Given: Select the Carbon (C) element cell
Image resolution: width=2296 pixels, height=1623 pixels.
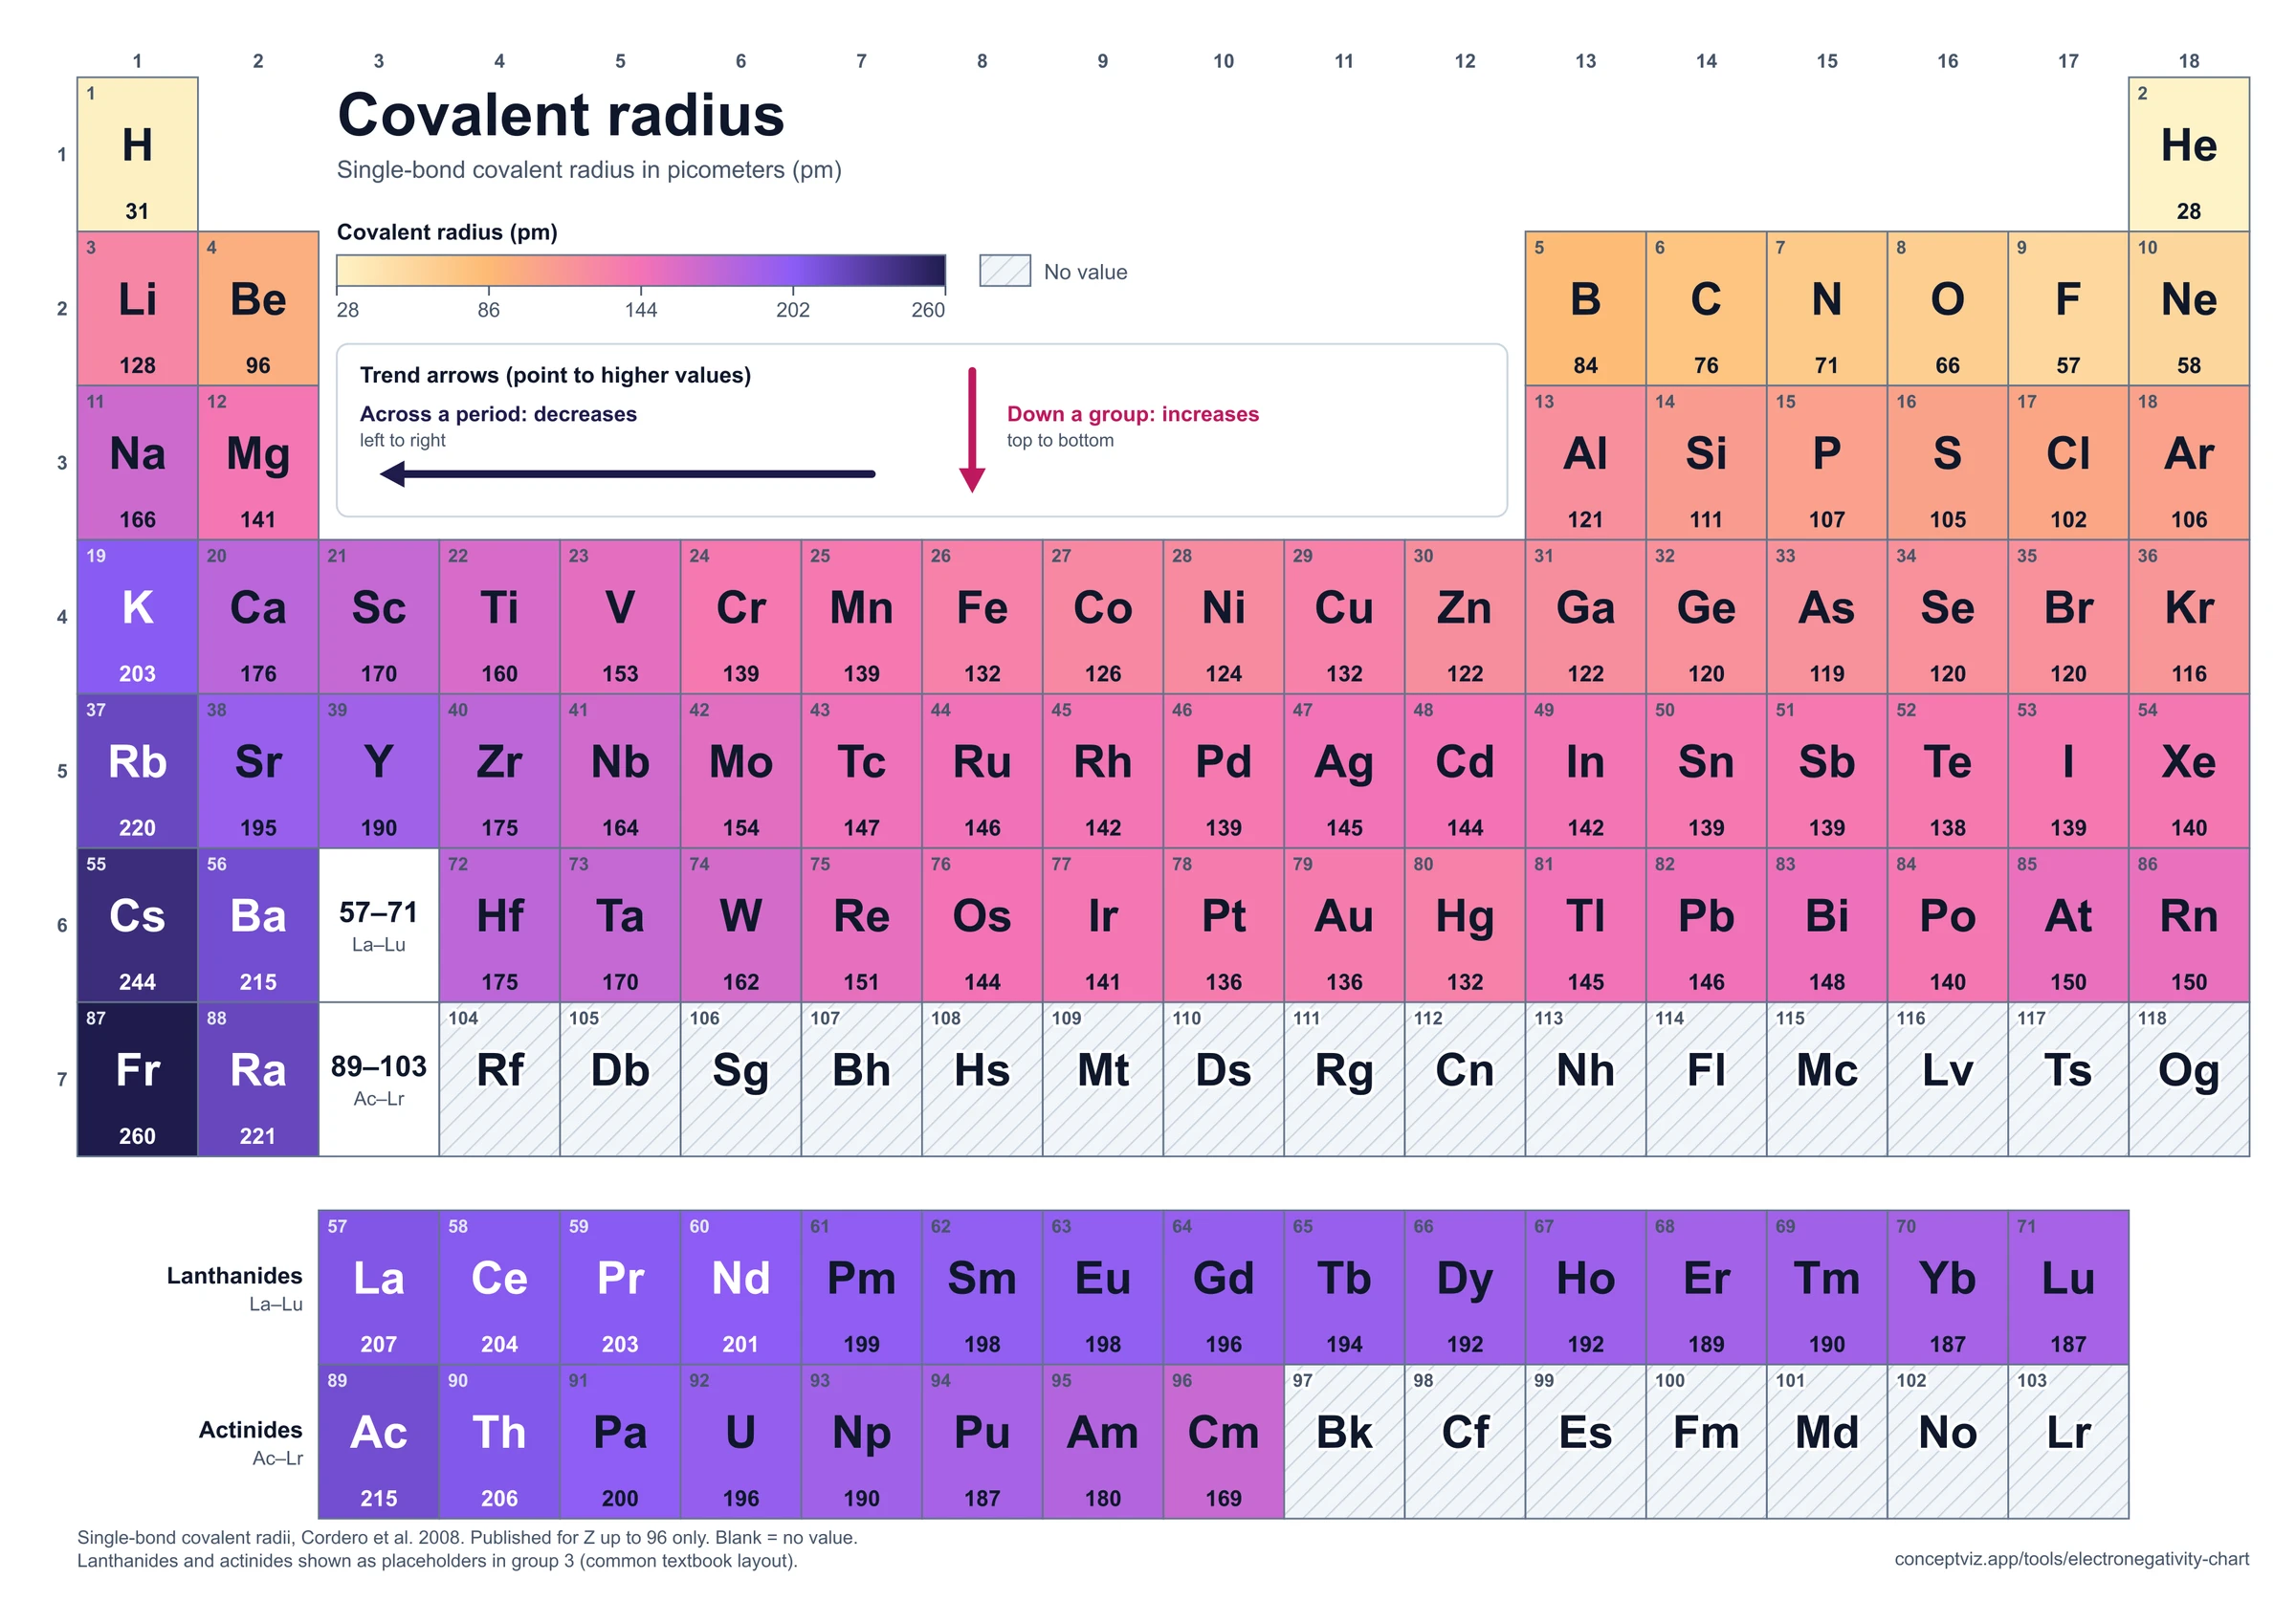Looking at the screenshot, I should [1706, 308].
